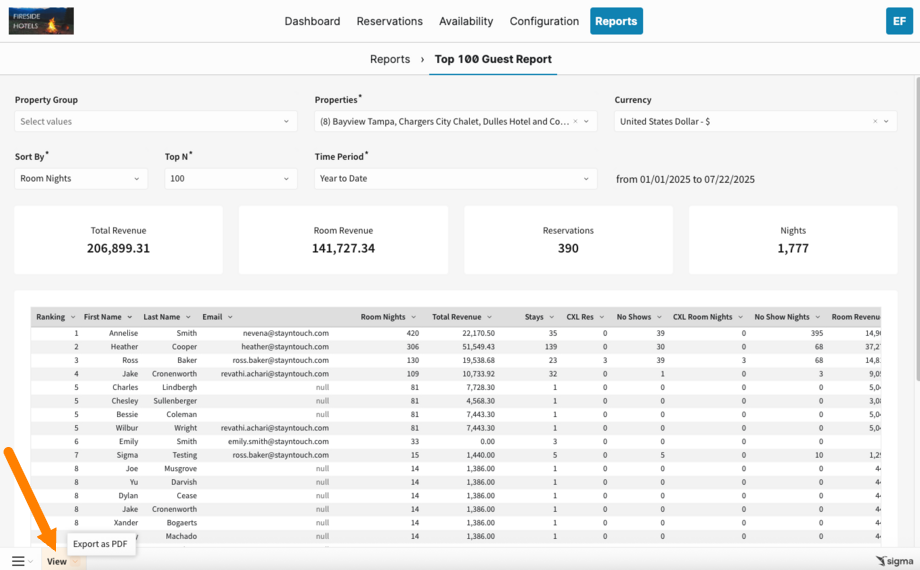The image size is (920, 570).
Task: Click the Nights 1,777 summary card
Action: point(793,240)
